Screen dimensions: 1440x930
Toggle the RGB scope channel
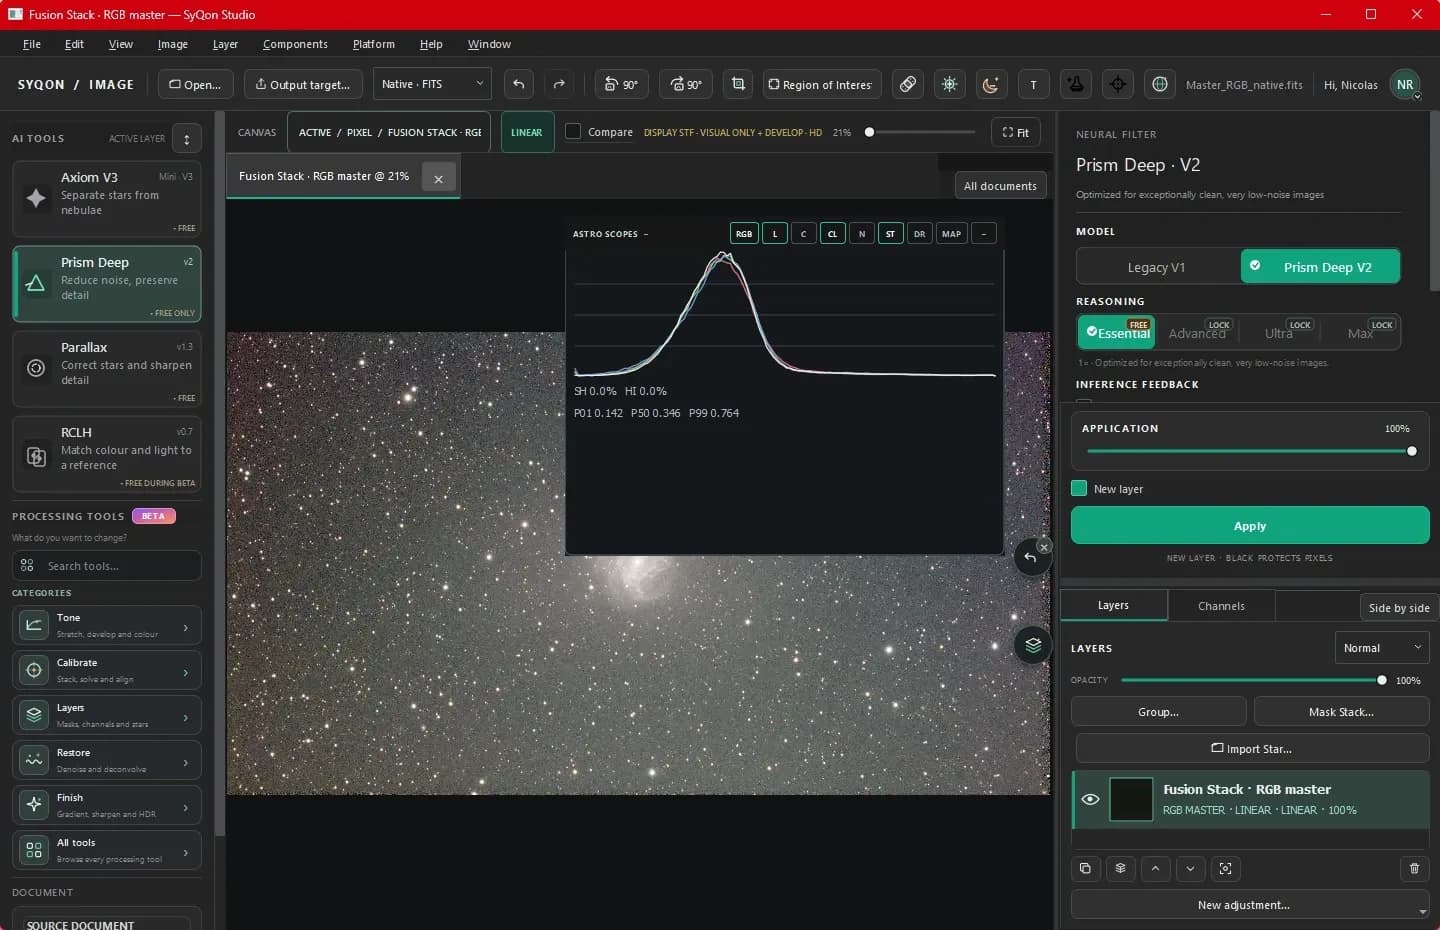(744, 233)
